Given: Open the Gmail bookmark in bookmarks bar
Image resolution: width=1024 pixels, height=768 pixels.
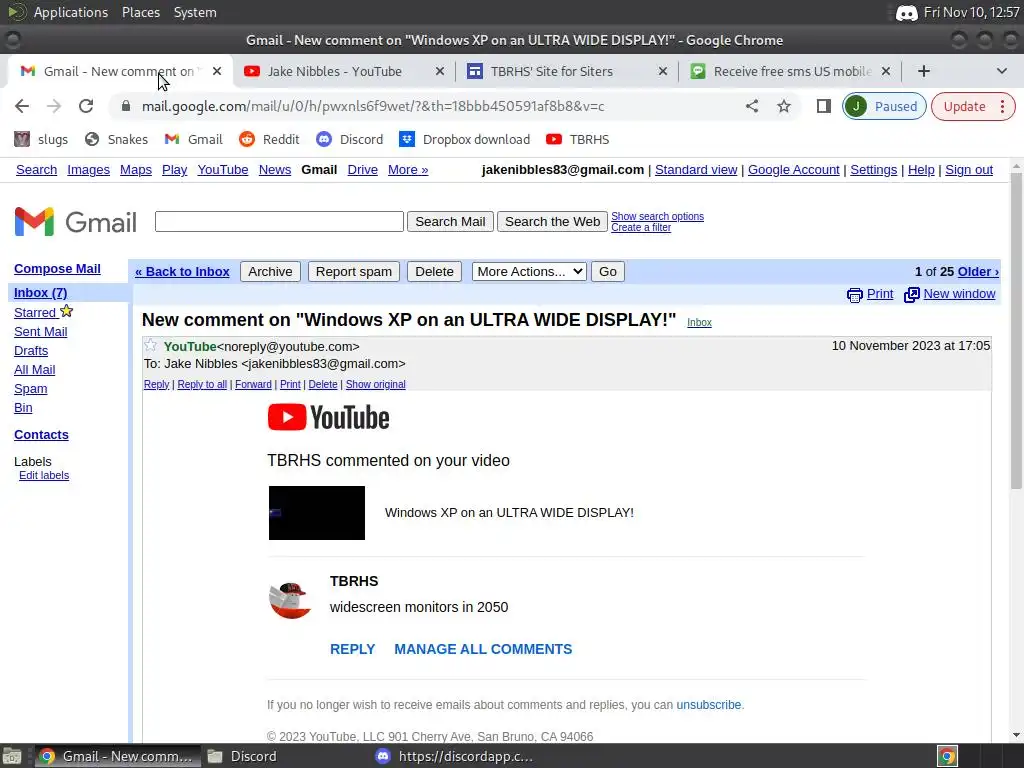Looking at the screenshot, I should pos(193,139).
